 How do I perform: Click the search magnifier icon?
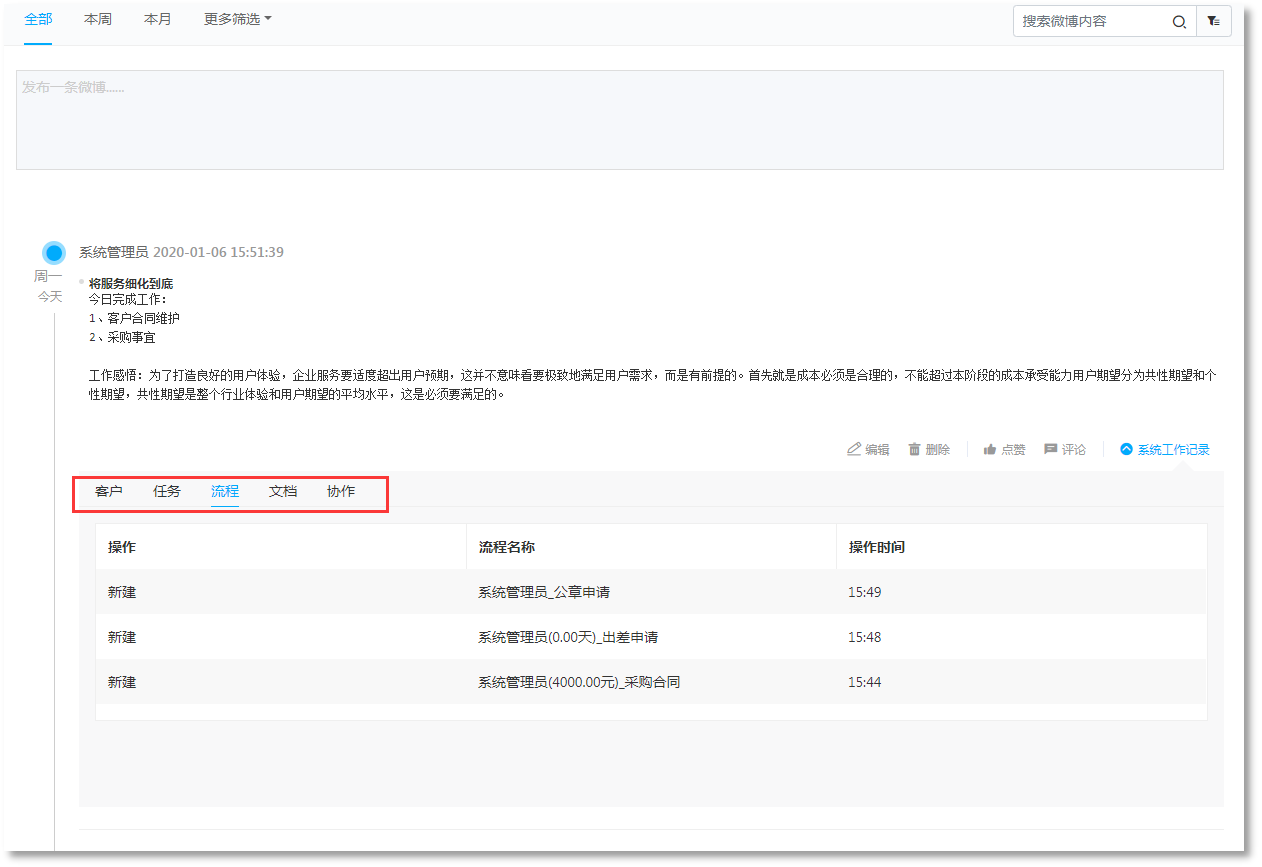(x=1179, y=21)
